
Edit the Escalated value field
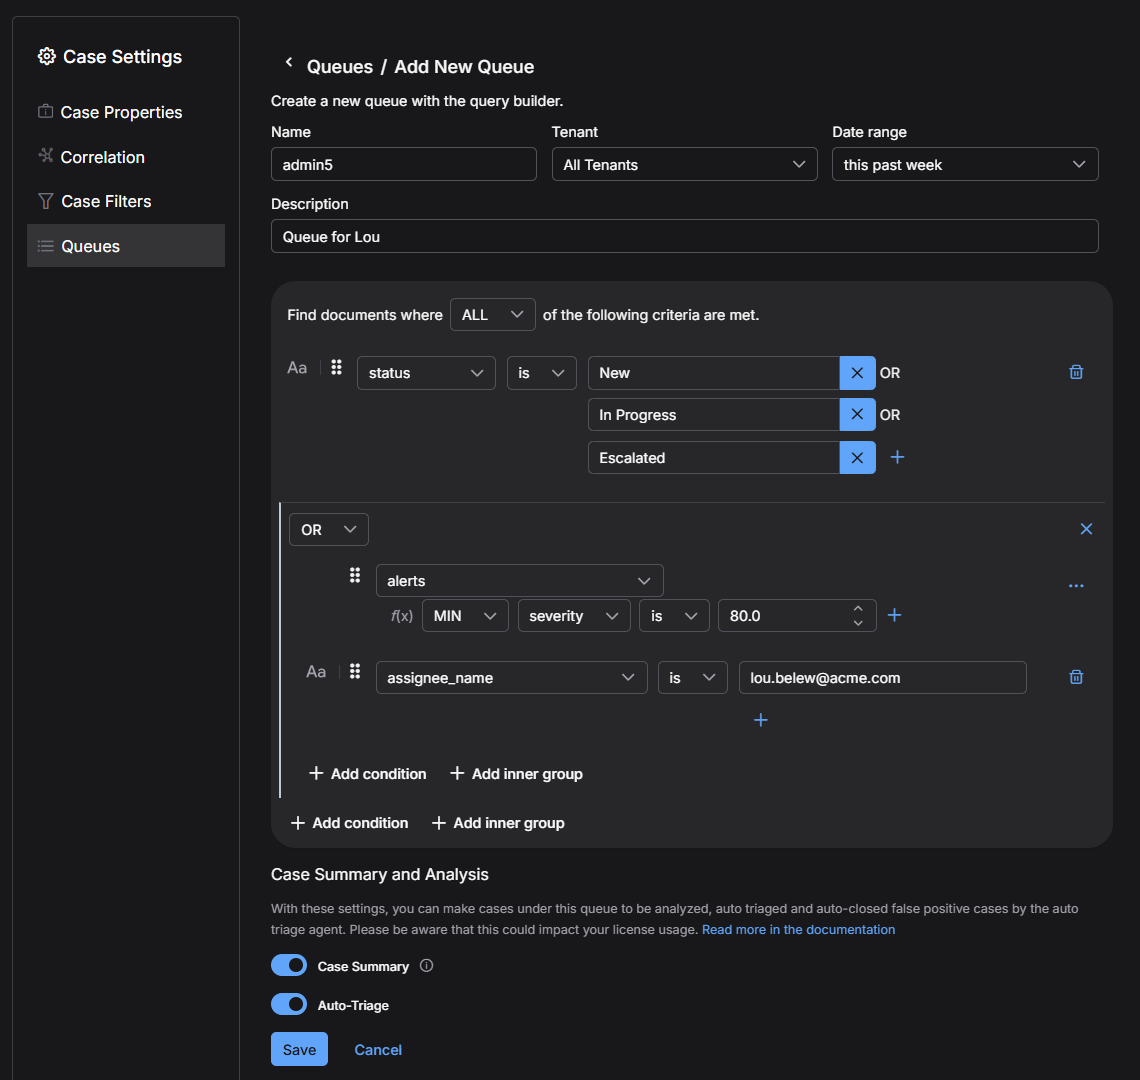tap(713, 457)
